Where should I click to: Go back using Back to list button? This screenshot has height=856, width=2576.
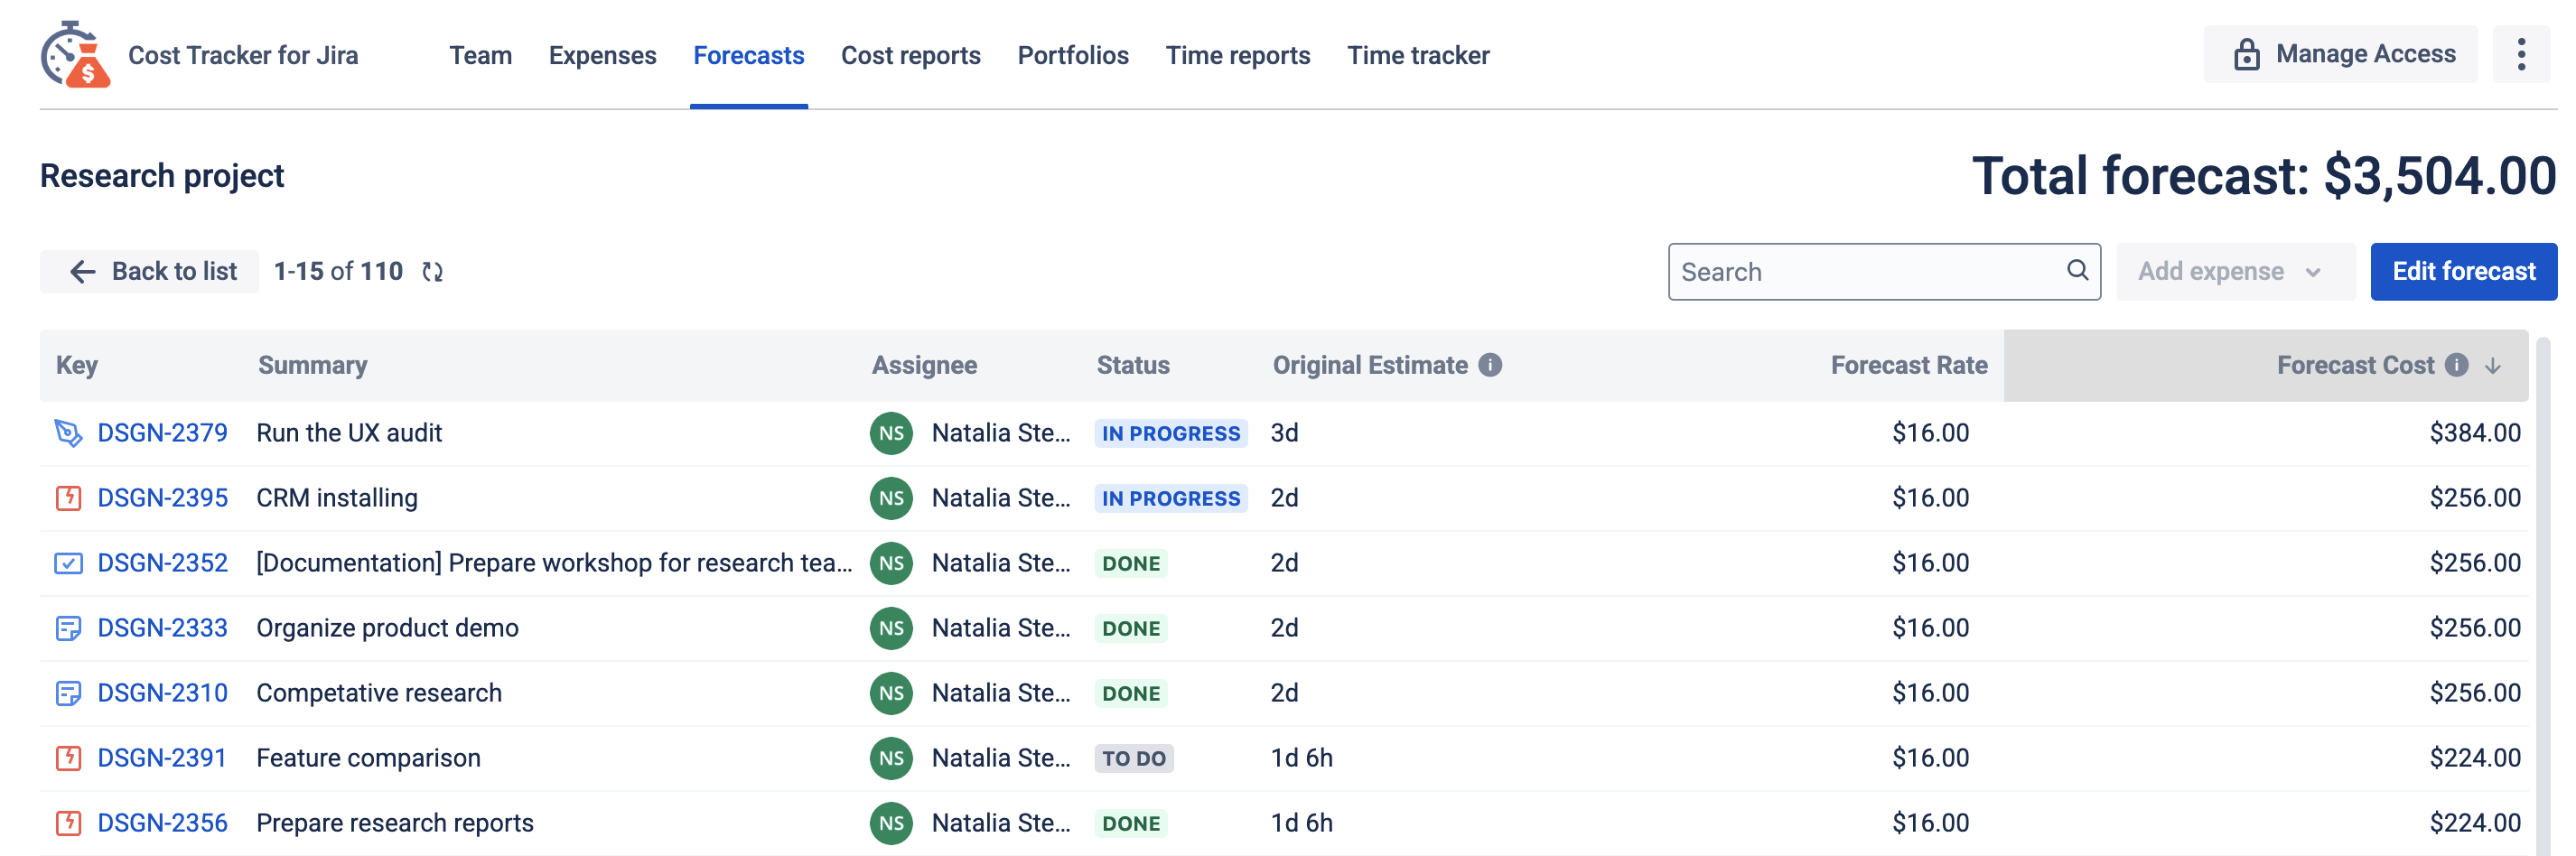click(152, 272)
